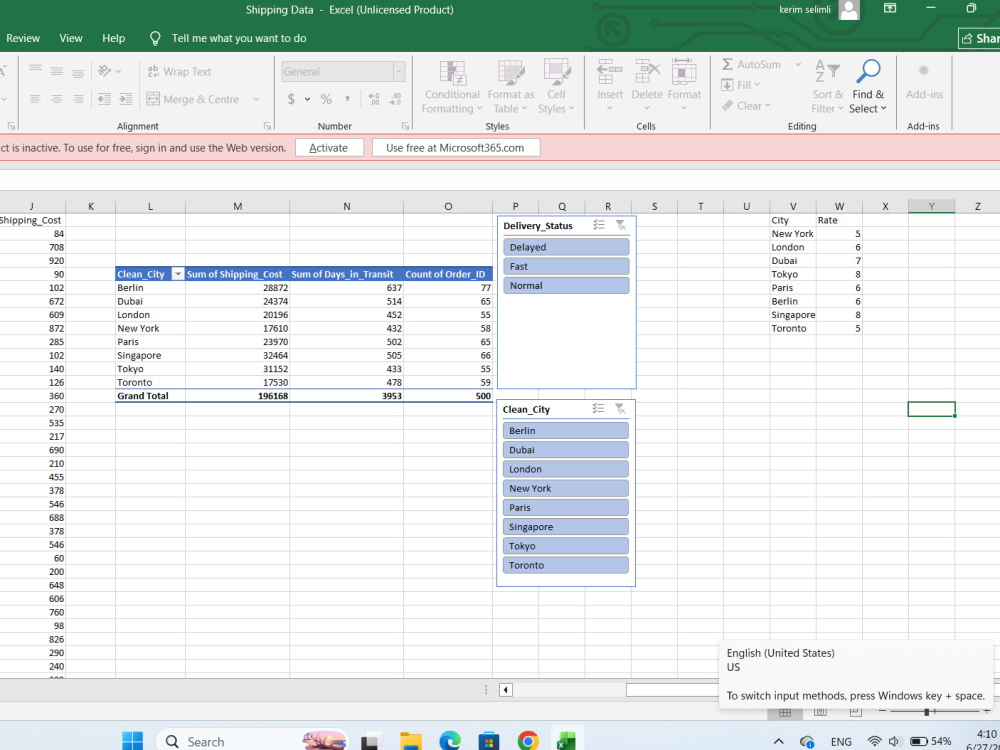Open the Fill menu
Screen dimensions: 1000x750
click(x=741, y=85)
